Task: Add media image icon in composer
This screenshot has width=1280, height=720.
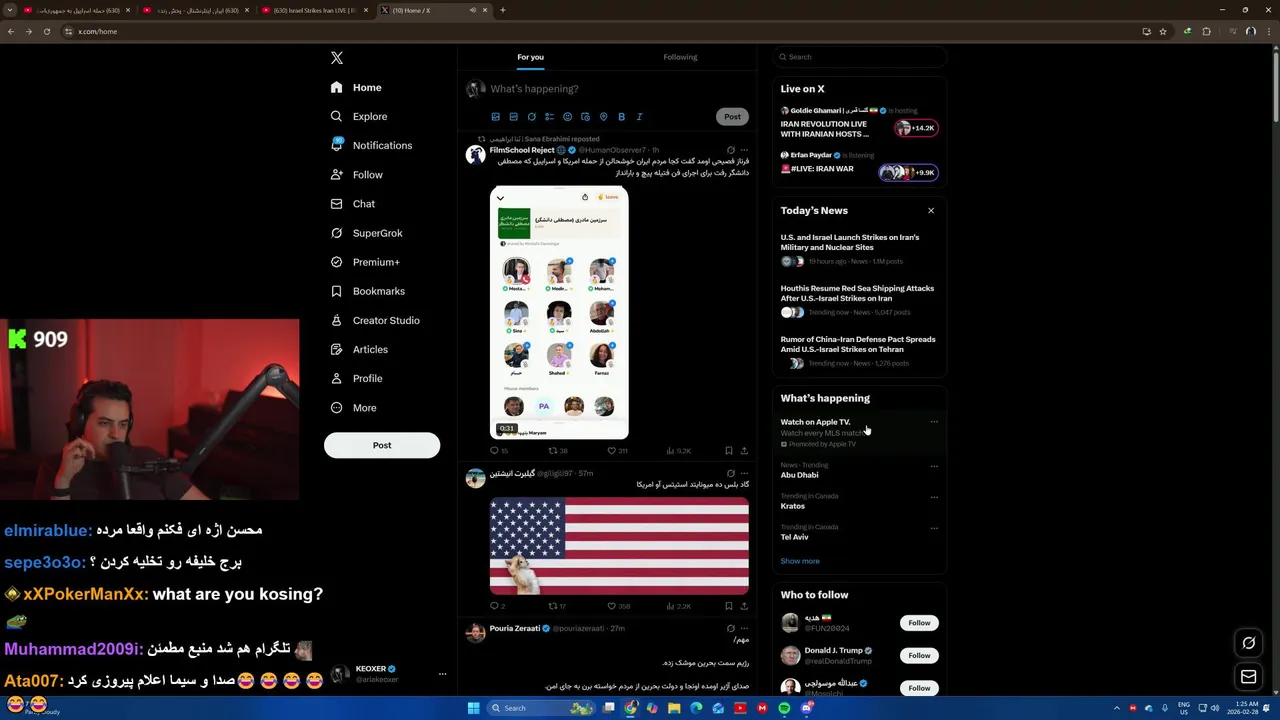Action: click(x=495, y=117)
